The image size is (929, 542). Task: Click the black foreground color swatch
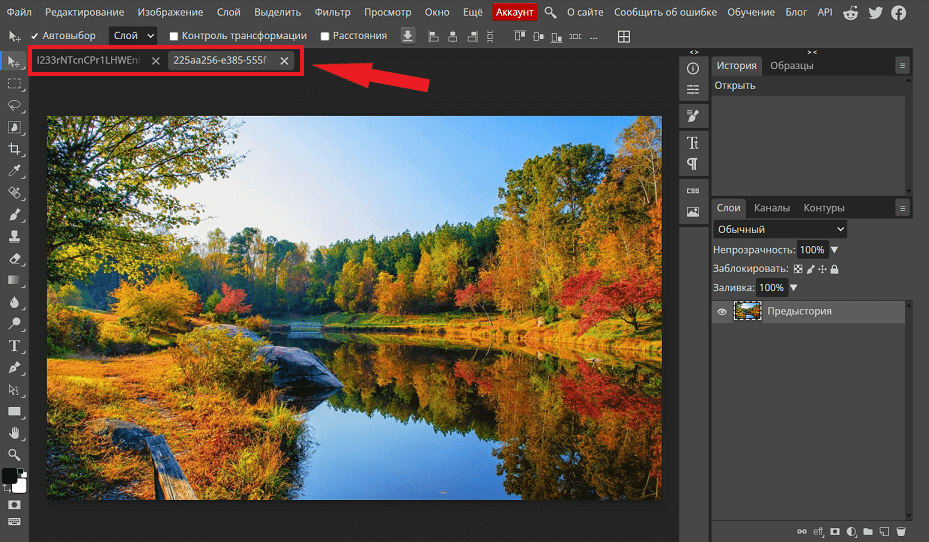(10, 476)
